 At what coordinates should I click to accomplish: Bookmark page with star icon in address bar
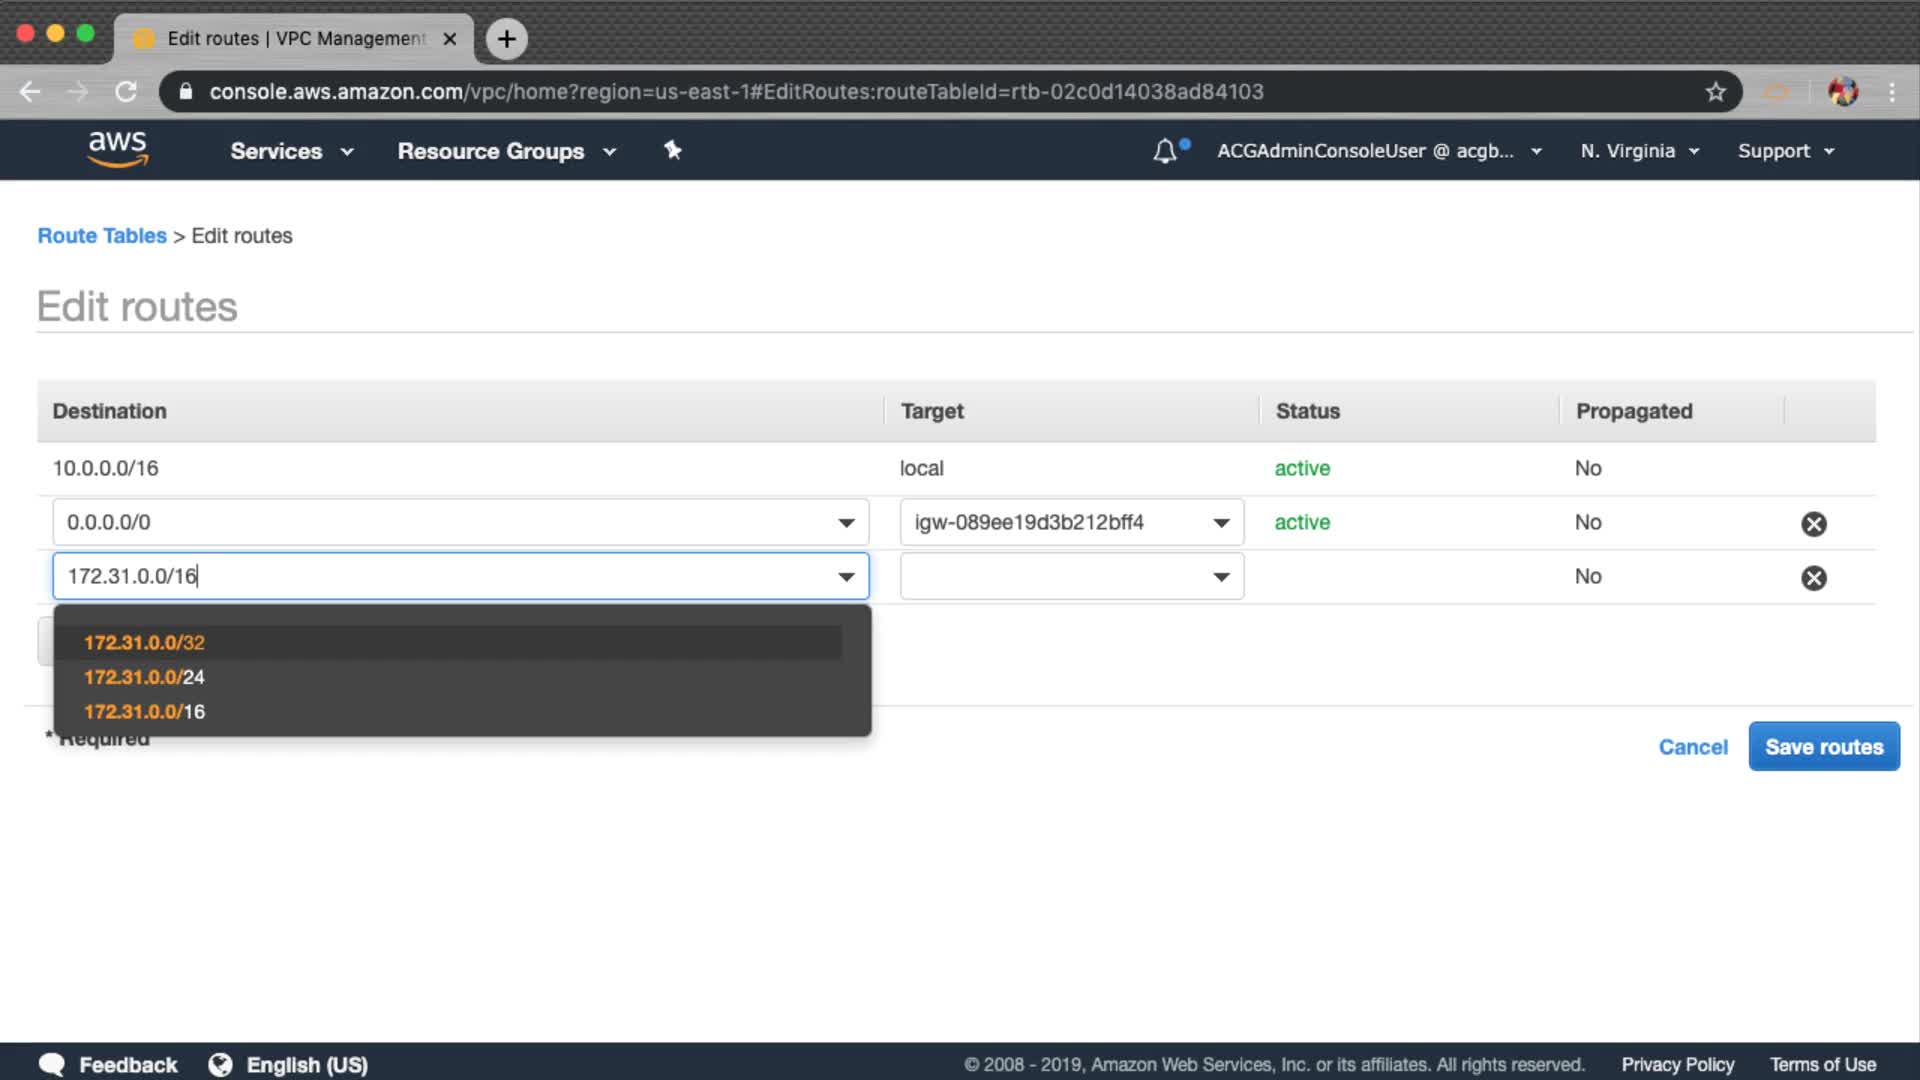click(x=1716, y=92)
